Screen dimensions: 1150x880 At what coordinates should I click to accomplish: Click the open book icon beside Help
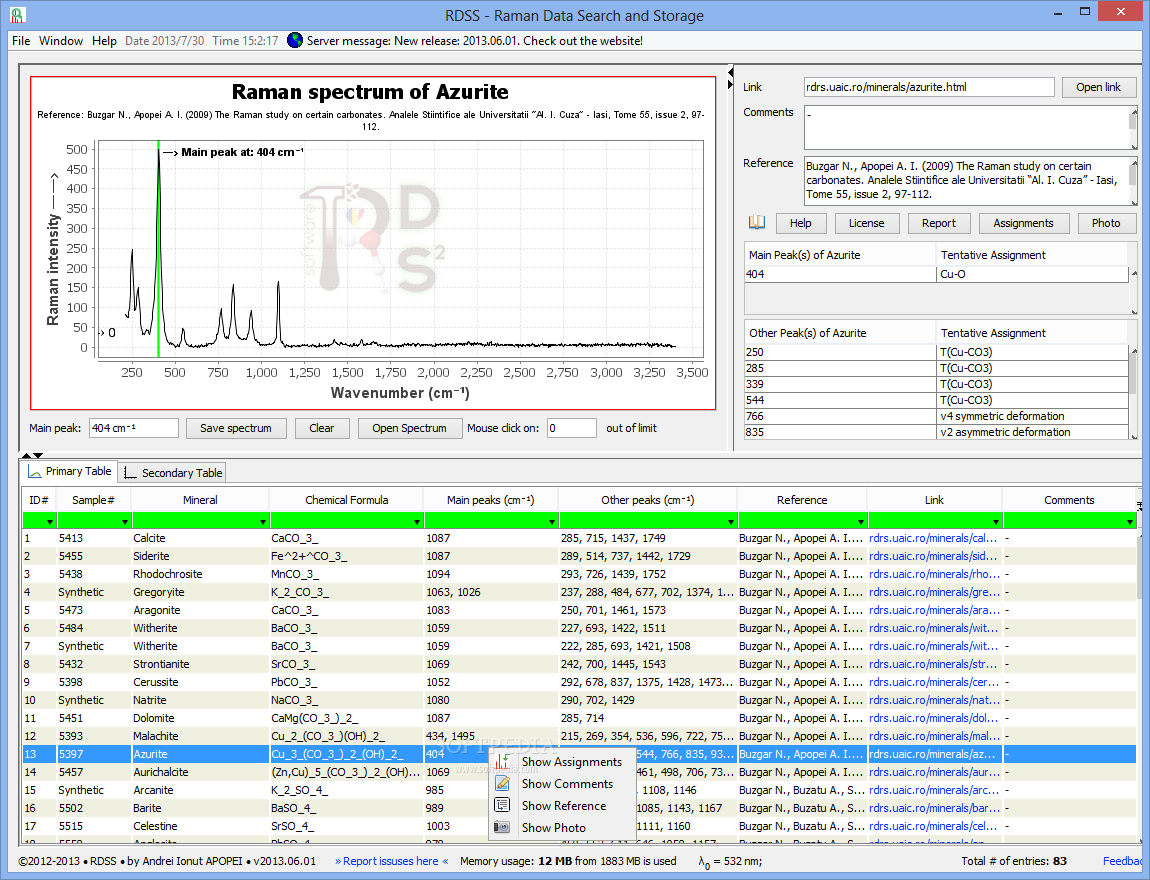757,223
